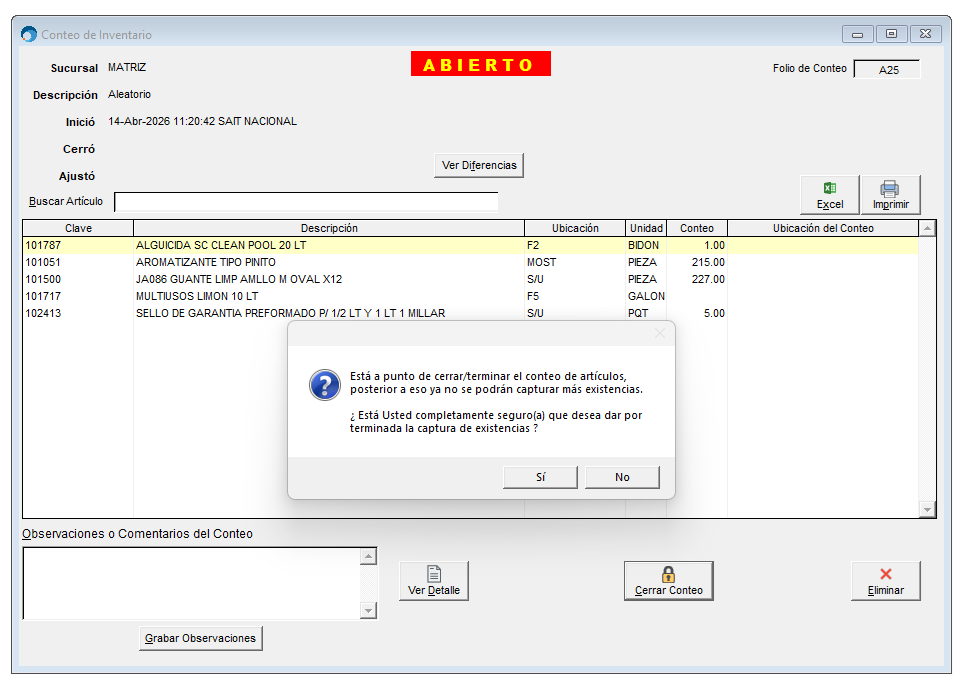Click the Observaciones comments text area
The width and height of the screenshot is (964, 686).
[x=190, y=583]
